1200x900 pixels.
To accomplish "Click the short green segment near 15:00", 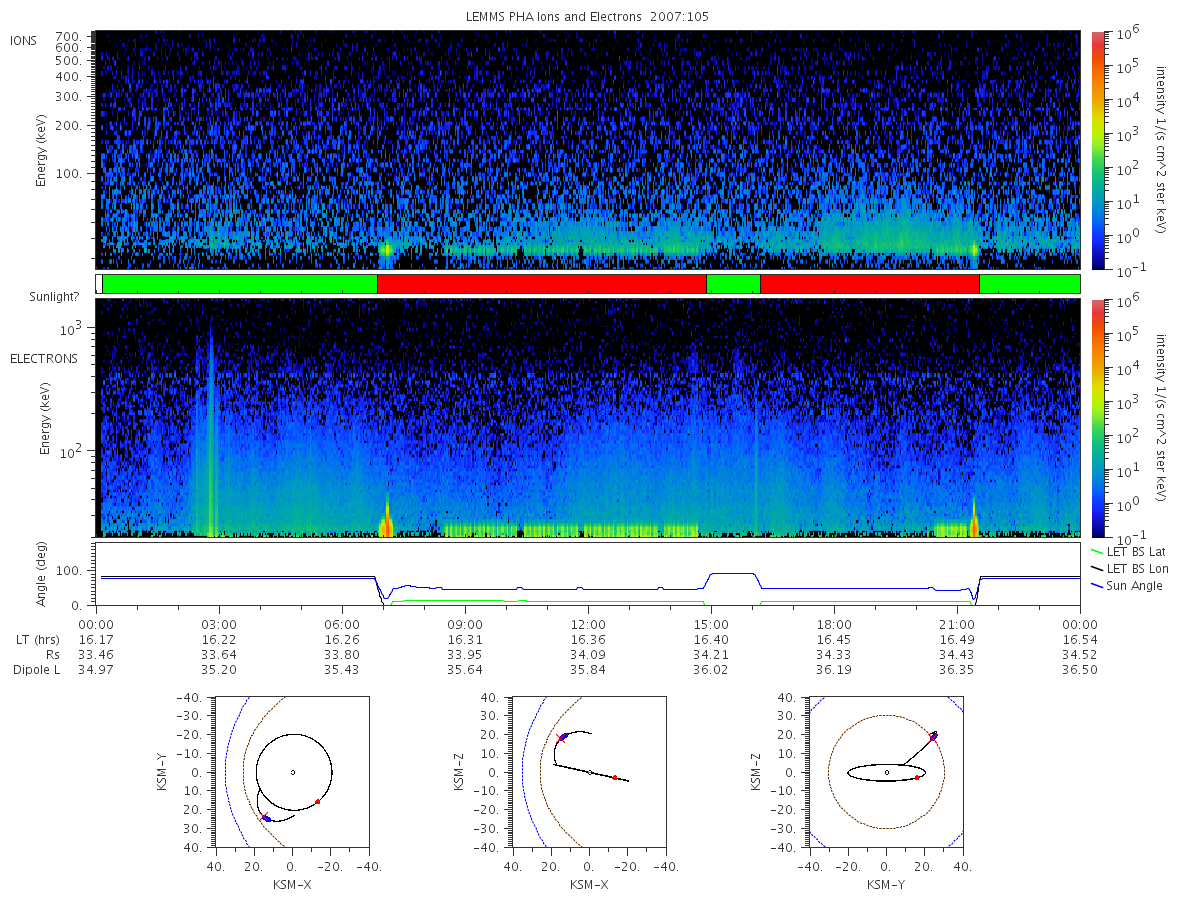I will coord(733,284).
